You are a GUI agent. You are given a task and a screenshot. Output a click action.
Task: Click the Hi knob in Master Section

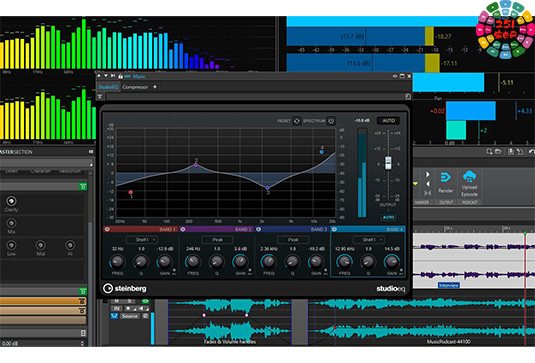click(70, 245)
